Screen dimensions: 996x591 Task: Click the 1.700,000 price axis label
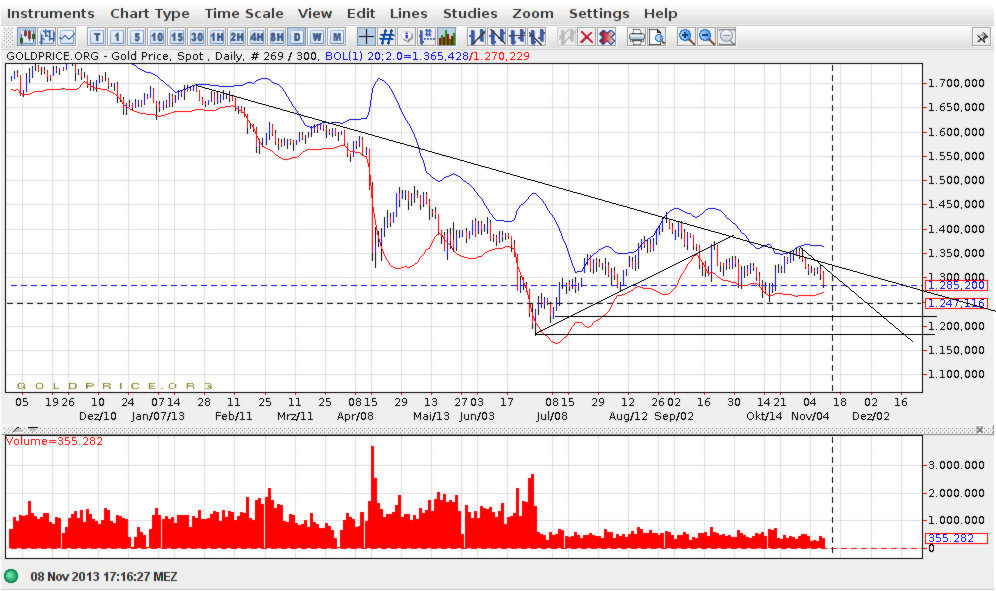956,83
